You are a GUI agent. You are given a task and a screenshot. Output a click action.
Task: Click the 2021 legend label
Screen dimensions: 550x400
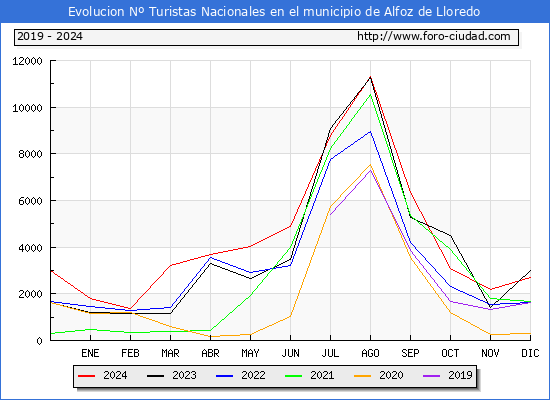[322, 375]
